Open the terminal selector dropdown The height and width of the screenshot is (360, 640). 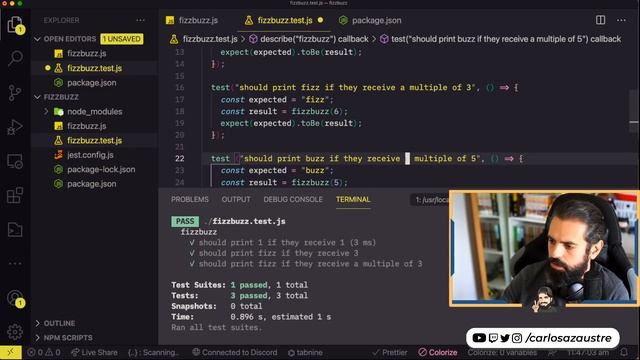pos(430,200)
